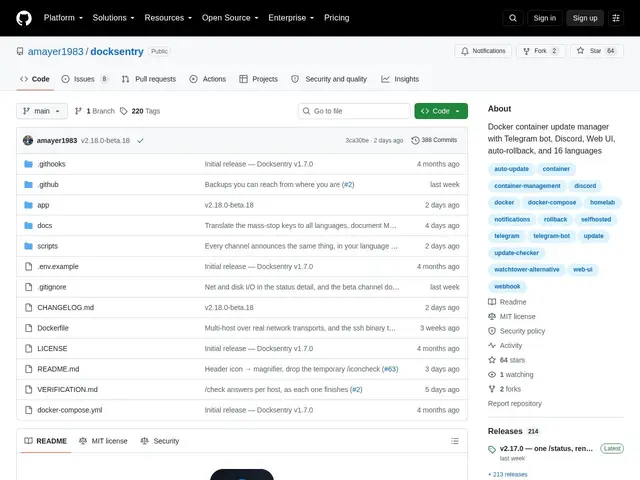Click the scripts folder icon
The width and height of the screenshot is (640, 480).
pyautogui.click(x=28, y=246)
